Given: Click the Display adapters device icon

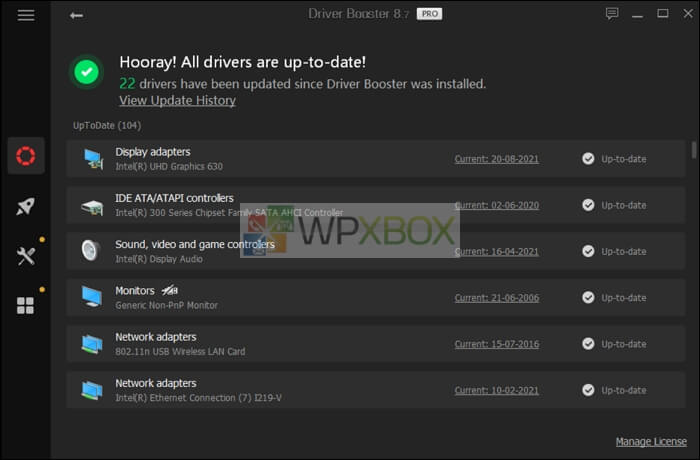Looking at the screenshot, I should (x=93, y=159).
